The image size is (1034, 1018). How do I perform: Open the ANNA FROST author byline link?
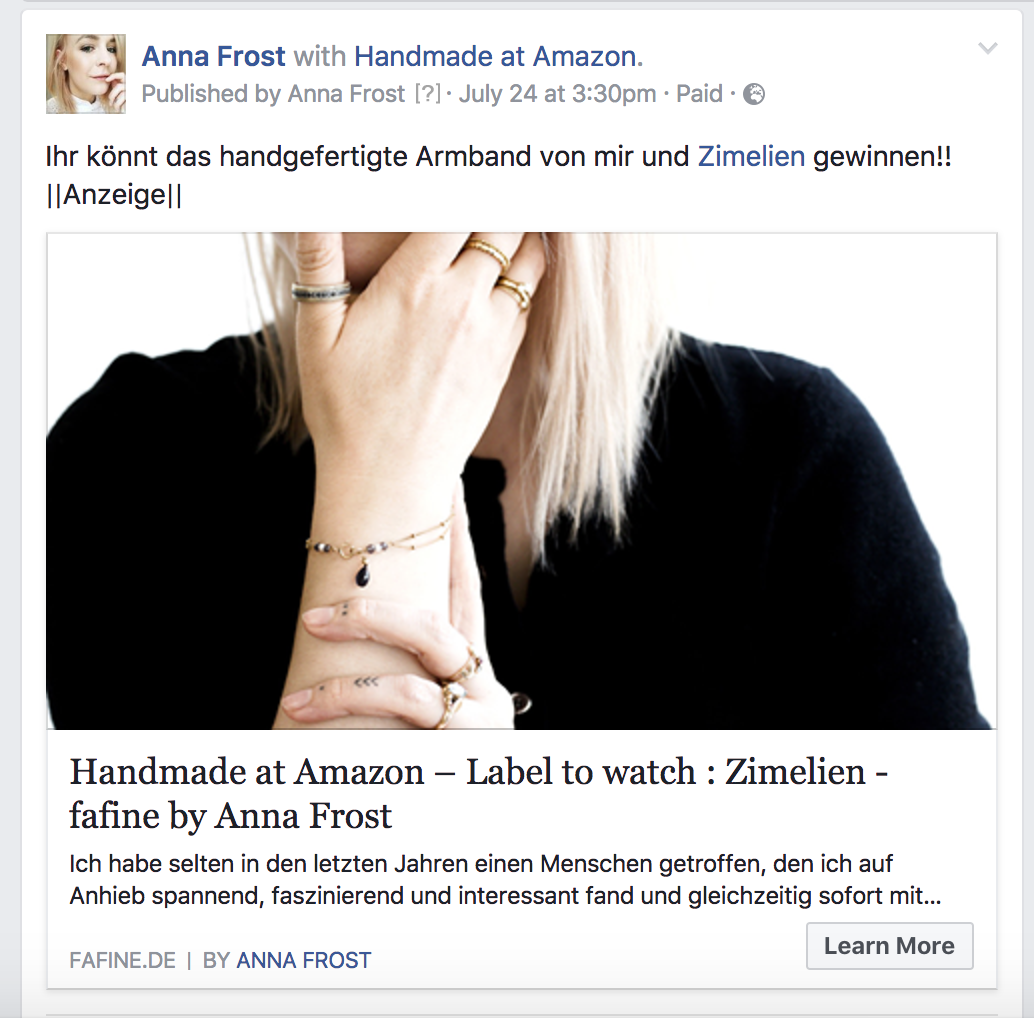click(x=303, y=960)
